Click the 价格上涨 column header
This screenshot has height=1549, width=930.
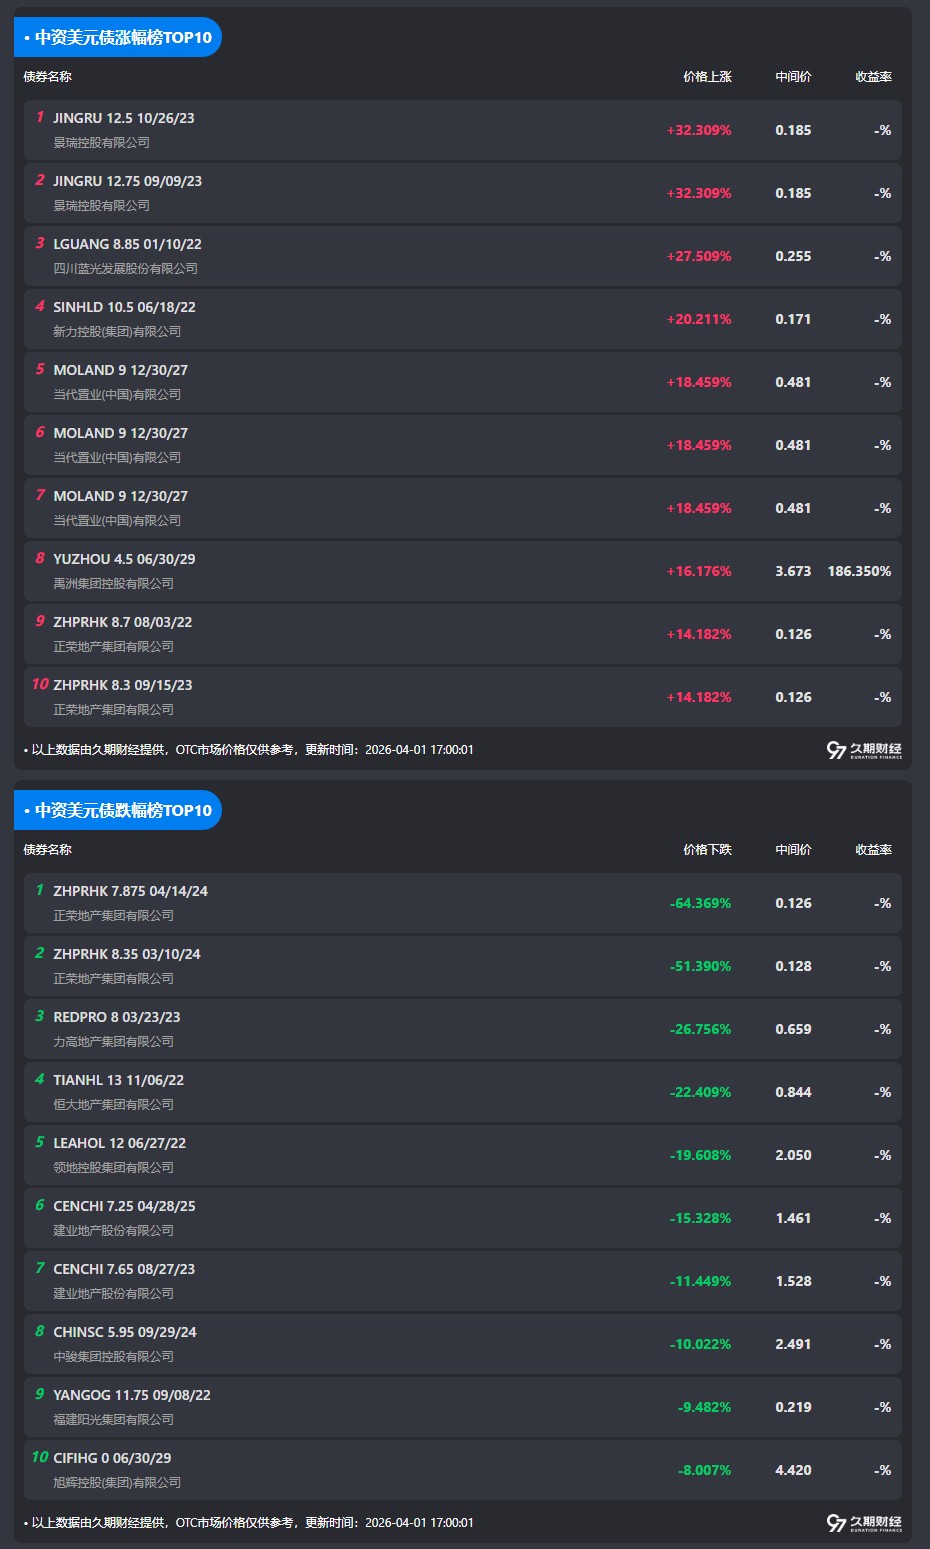tap(707, 77)
